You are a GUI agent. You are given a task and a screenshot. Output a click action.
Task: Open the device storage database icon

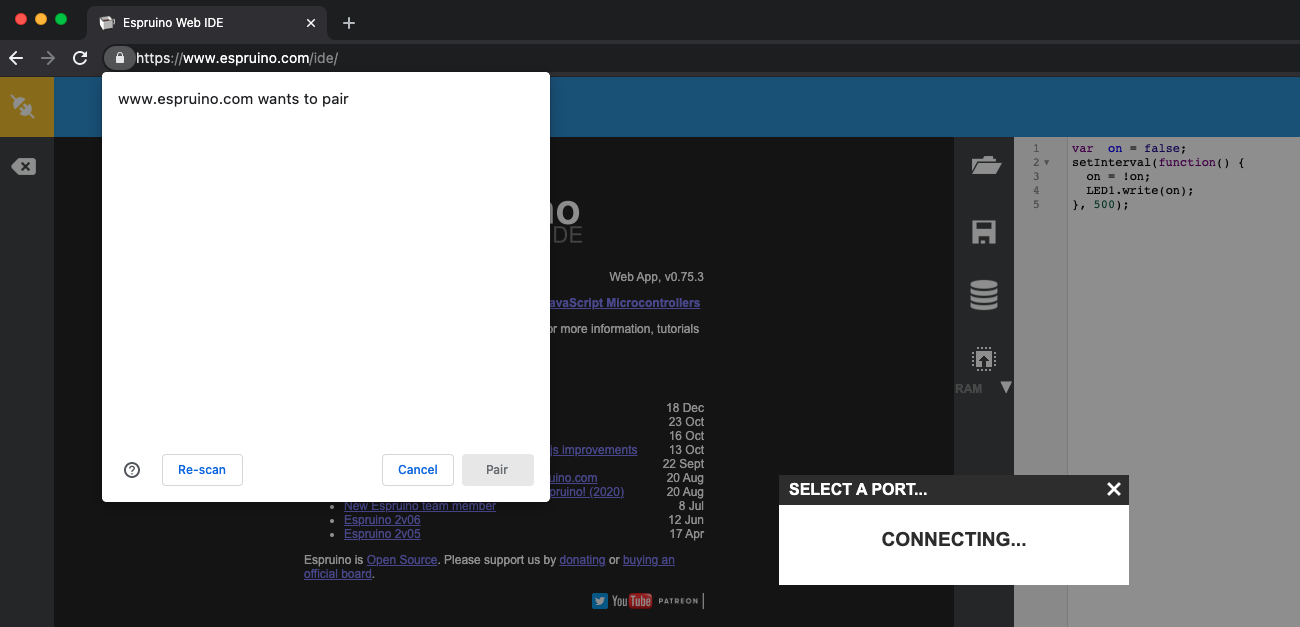984,296
